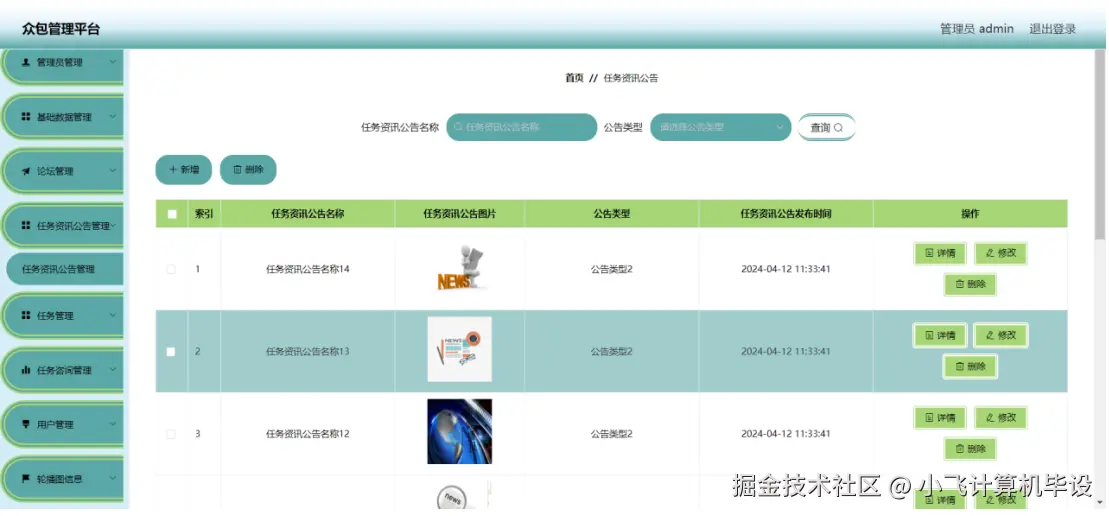The height and width of the screenshot is (516, 1109).
Task: Expand 论坛管理 chevron
Action: click(x=113, y=171)
